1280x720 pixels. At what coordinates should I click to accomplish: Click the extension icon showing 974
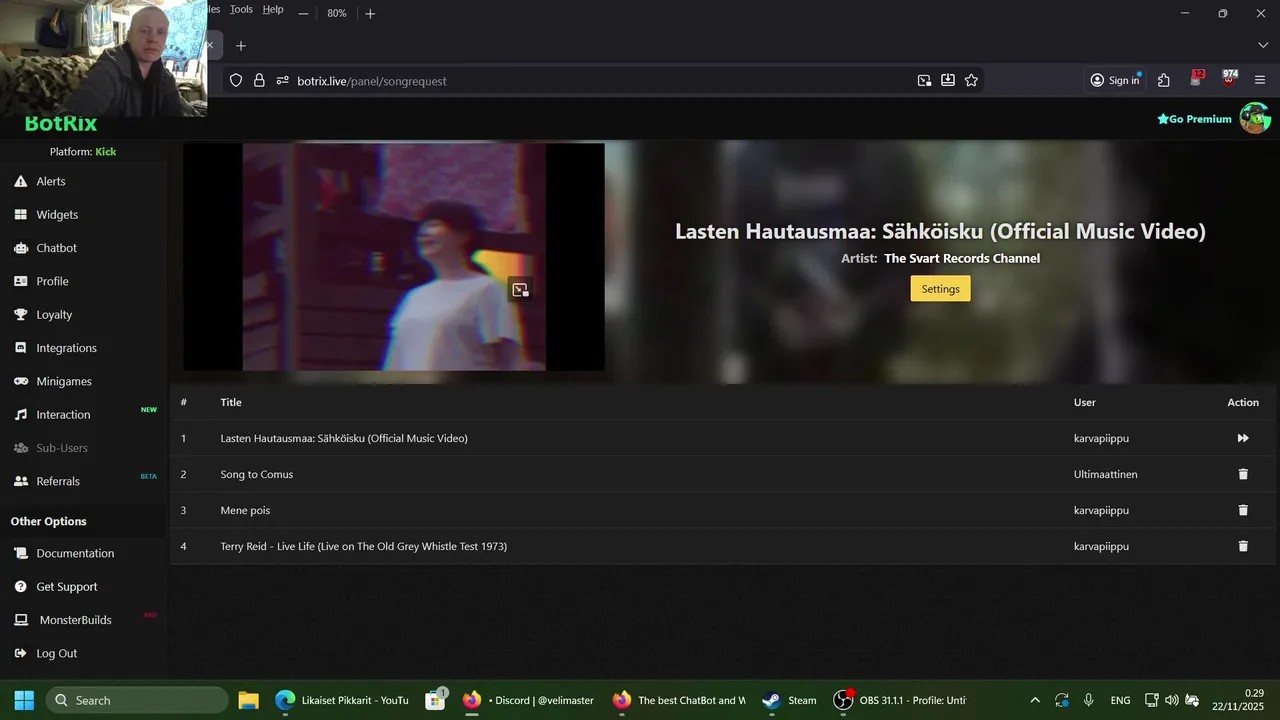click(1230, 79)
